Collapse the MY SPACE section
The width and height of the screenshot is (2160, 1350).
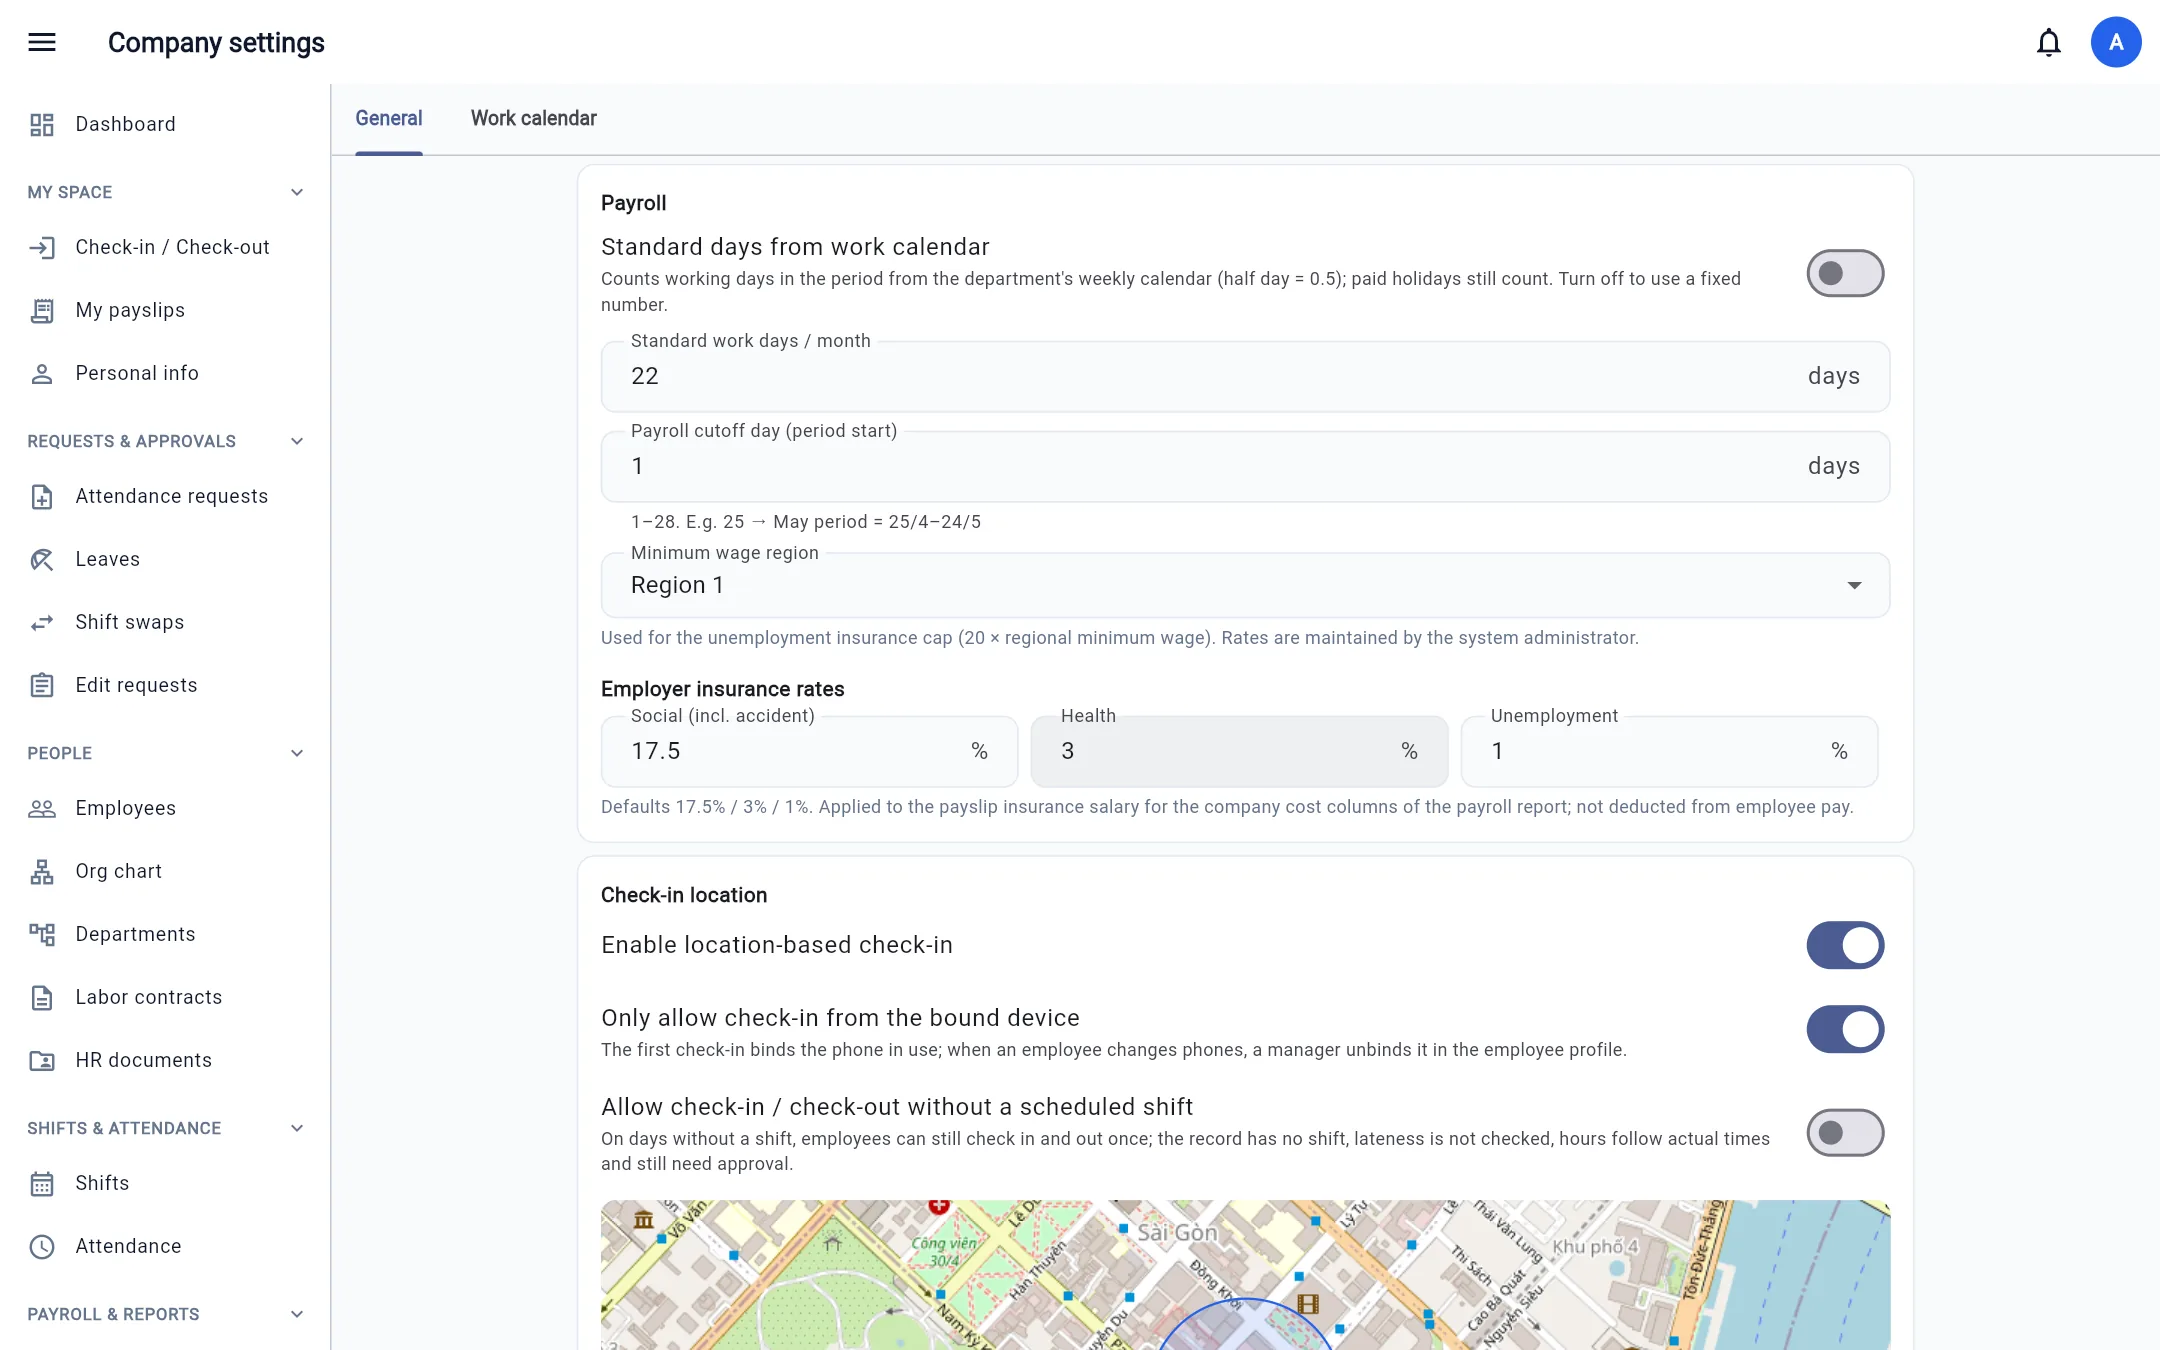297,192
